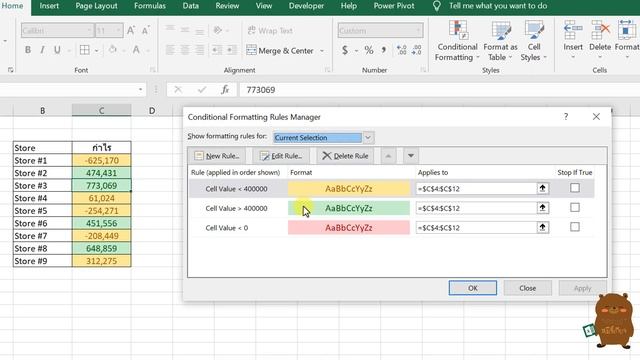Switch to the Review ribbon tab
This screenshot has width=640, height=360.
click(x=227, y=6)
